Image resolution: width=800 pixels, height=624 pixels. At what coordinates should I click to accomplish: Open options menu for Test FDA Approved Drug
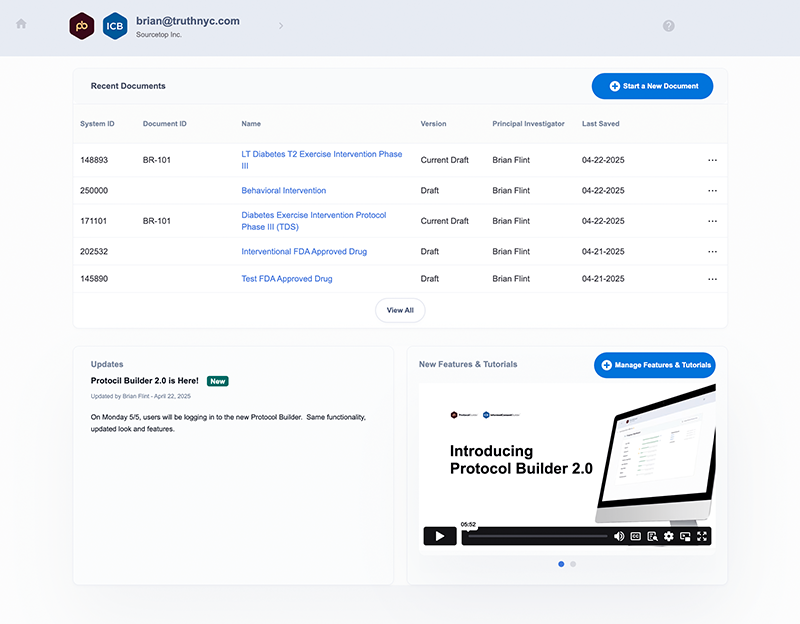[x=712, y=279]
